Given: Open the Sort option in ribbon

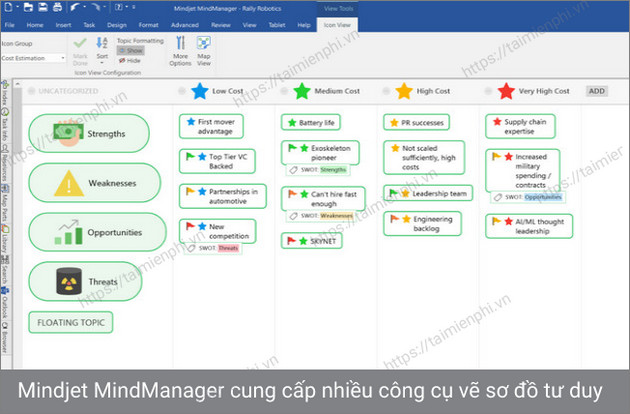Looking at the screenshot, I should 102,50.
